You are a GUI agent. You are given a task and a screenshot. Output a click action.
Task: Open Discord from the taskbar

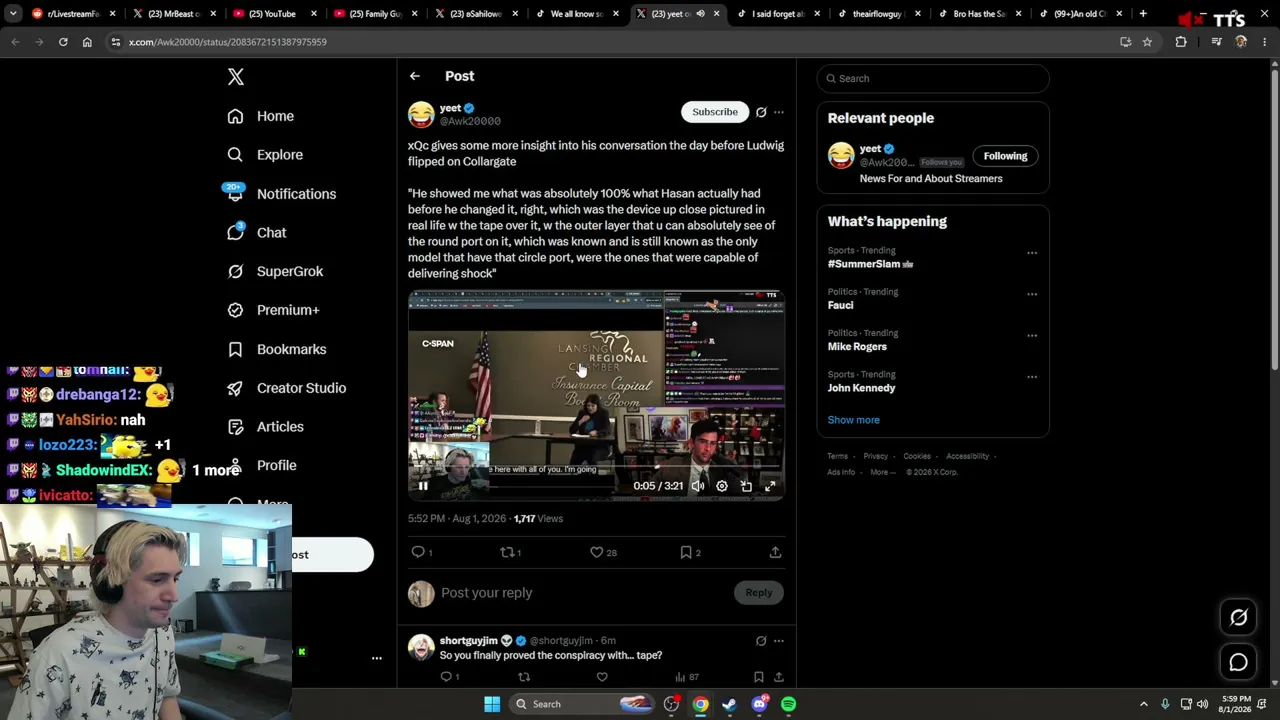point(759,704)
